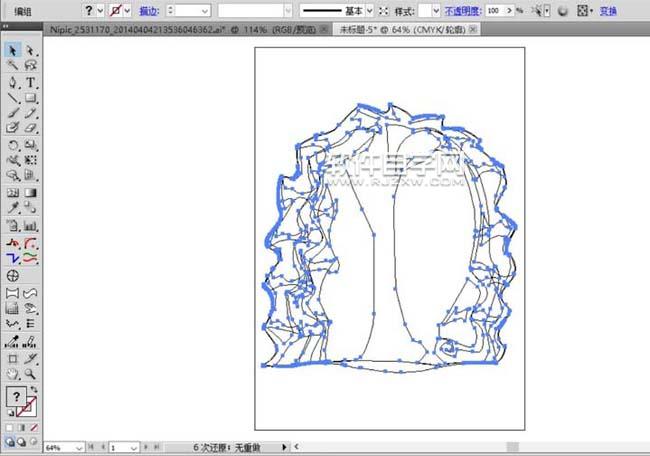Open the brush definition 基本 dropdown
The width and height of the screenshot is (650, 456).
[x=370, y=11]
